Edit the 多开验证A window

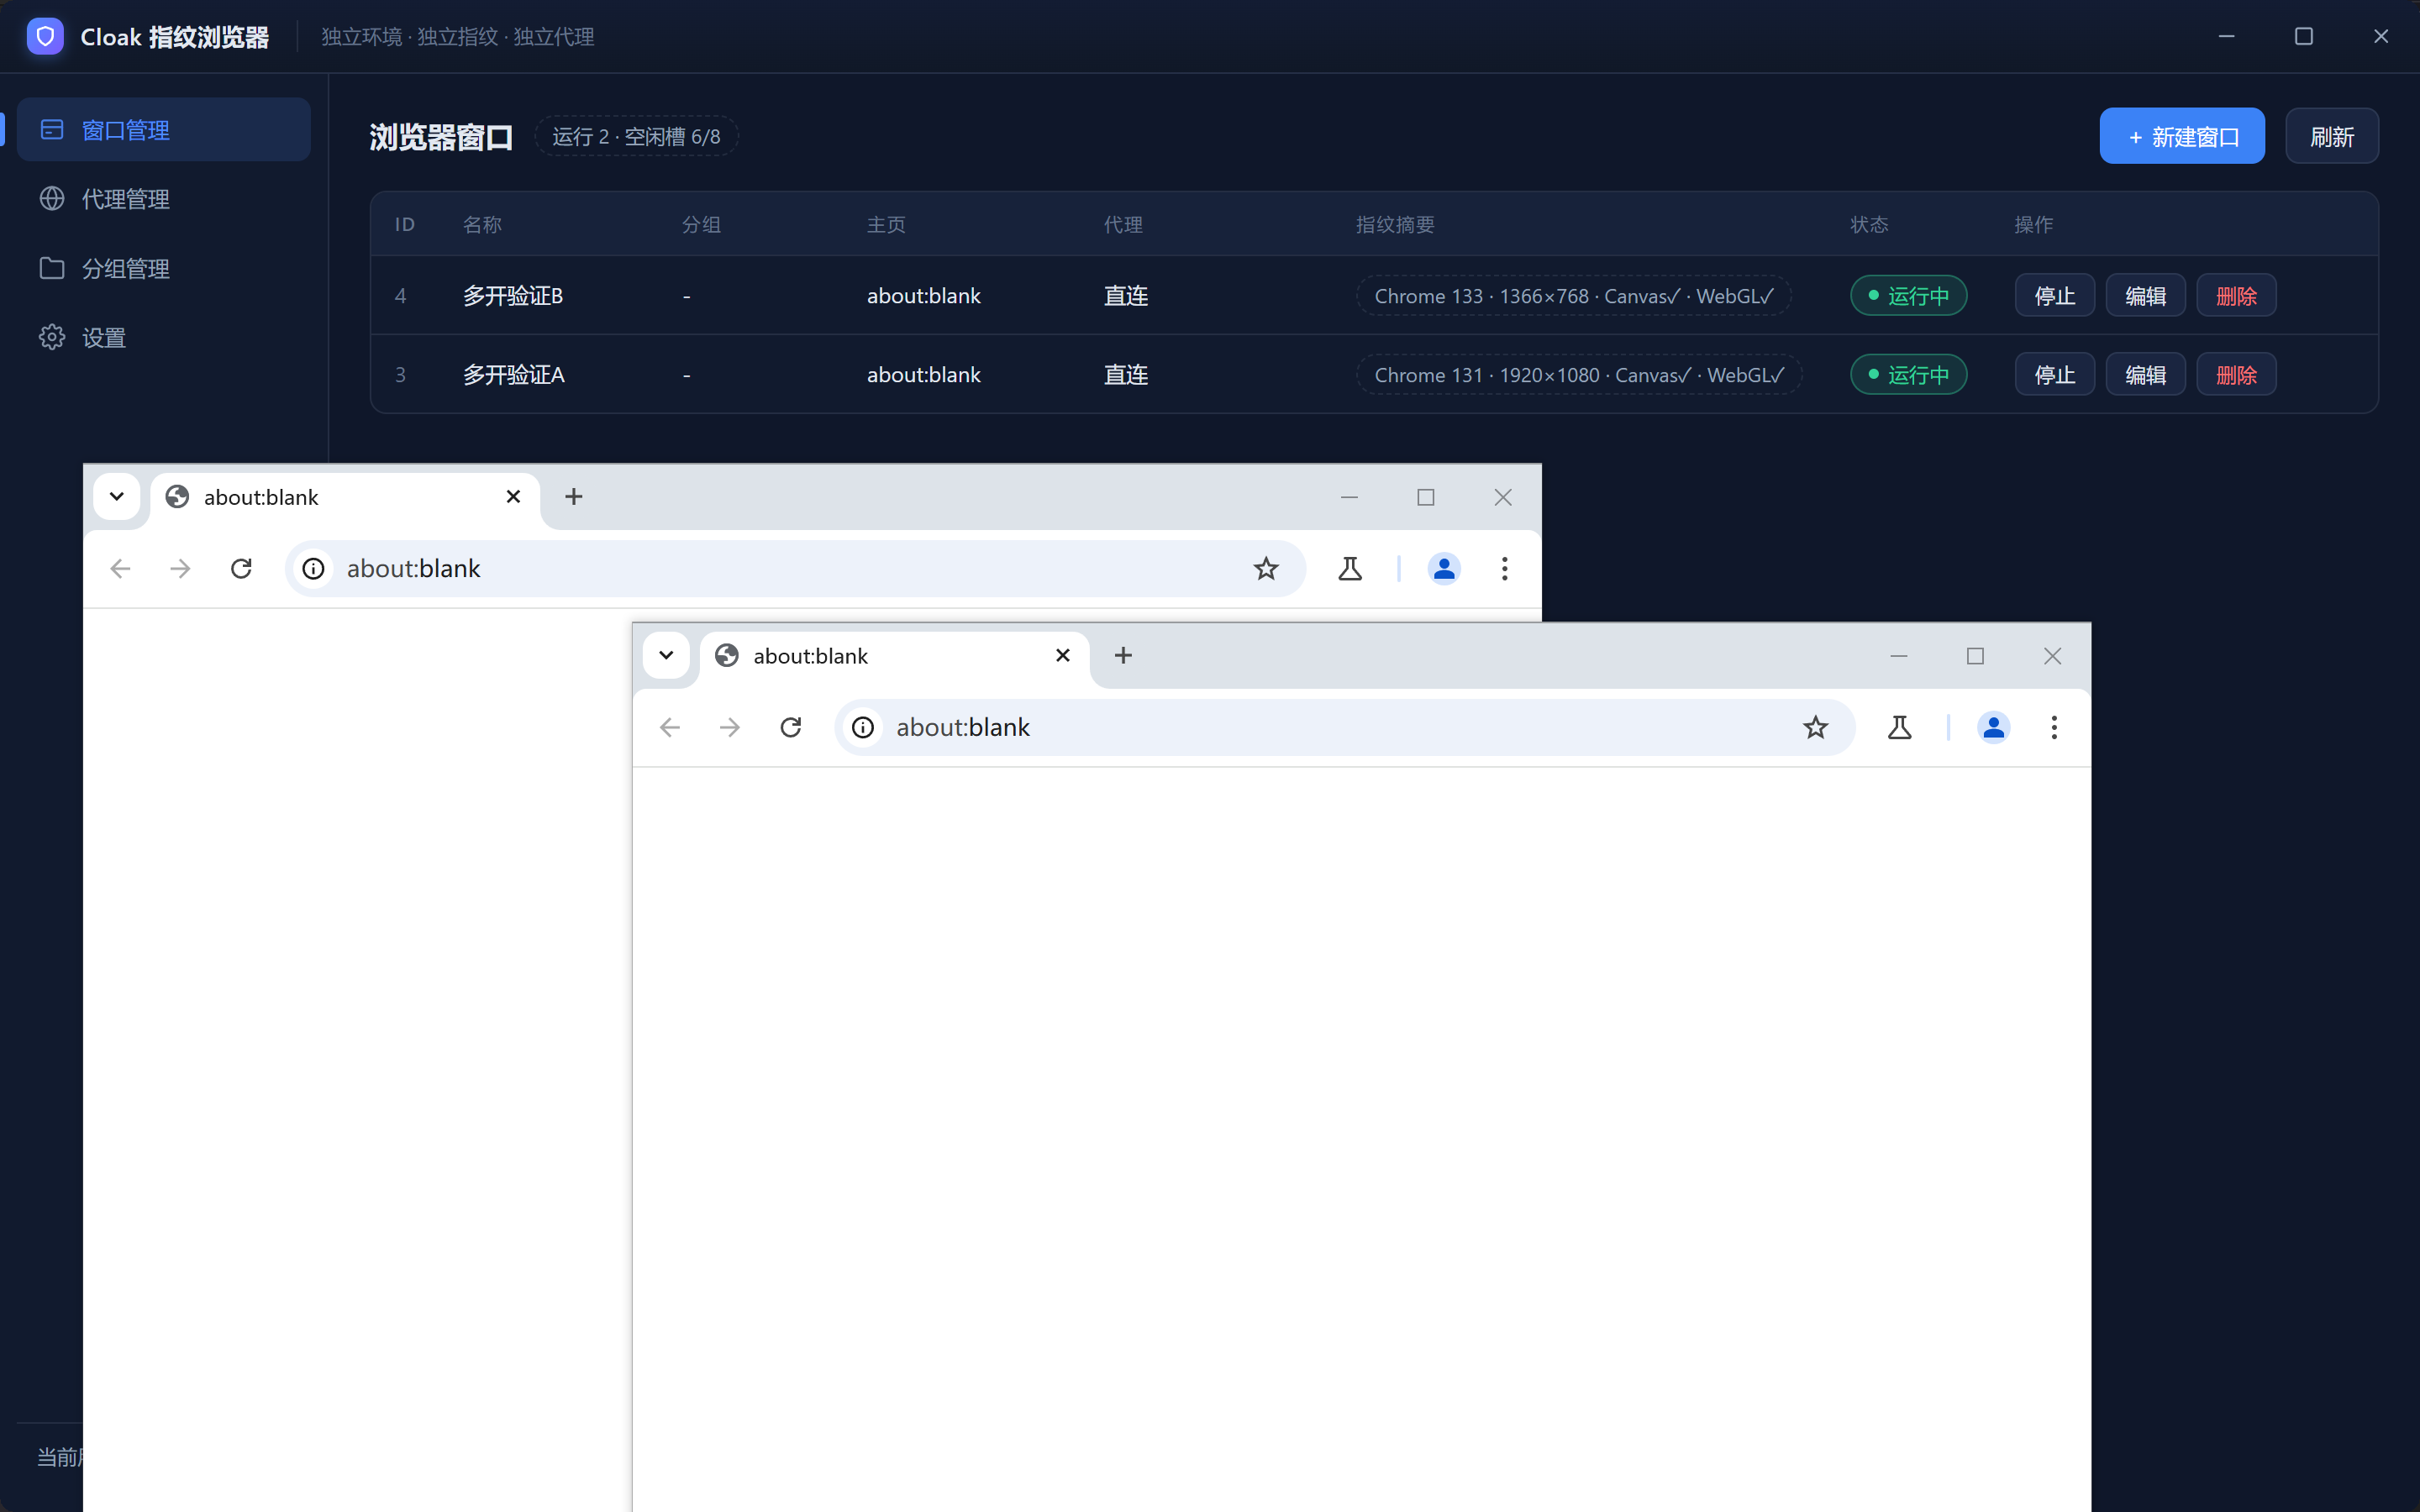click(x=2145, y=375)
